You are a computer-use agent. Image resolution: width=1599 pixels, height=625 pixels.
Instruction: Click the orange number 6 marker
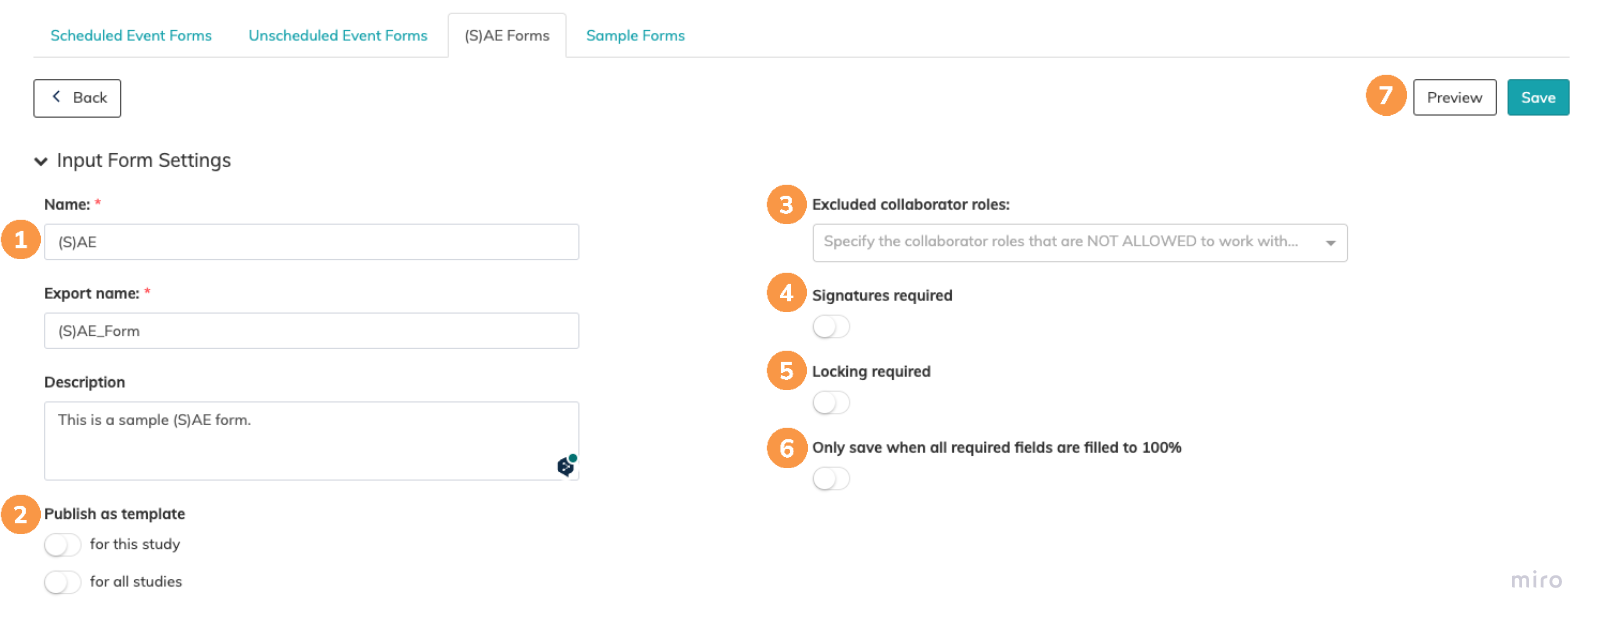pyautogui.click(x=786, y=448)
